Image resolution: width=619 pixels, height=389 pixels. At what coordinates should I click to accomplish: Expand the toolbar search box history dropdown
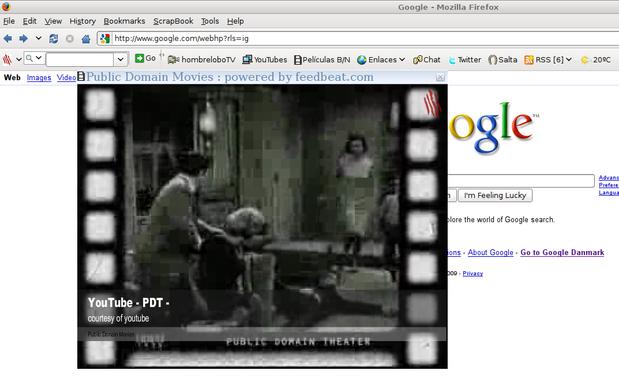pos(121,60)
